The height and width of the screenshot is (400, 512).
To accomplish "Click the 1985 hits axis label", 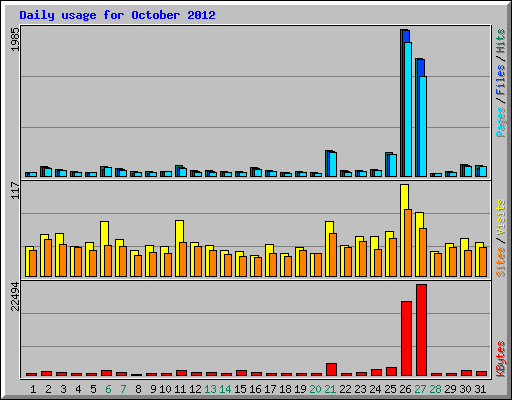I will click(x=15, y=39).
